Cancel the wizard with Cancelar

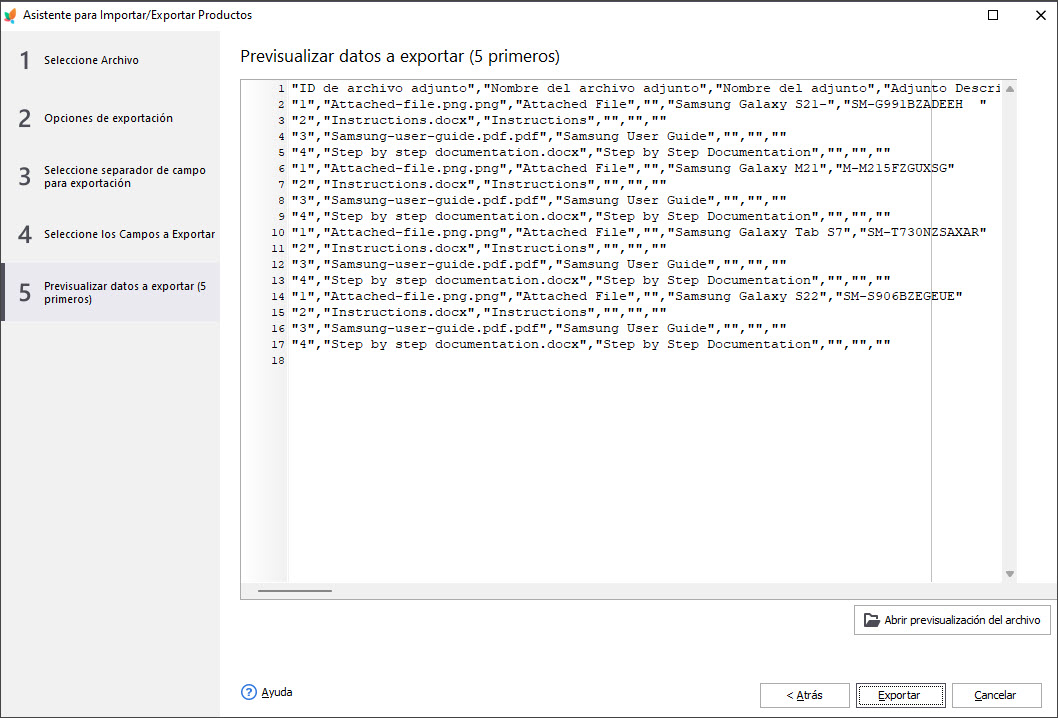coord(996,695)
